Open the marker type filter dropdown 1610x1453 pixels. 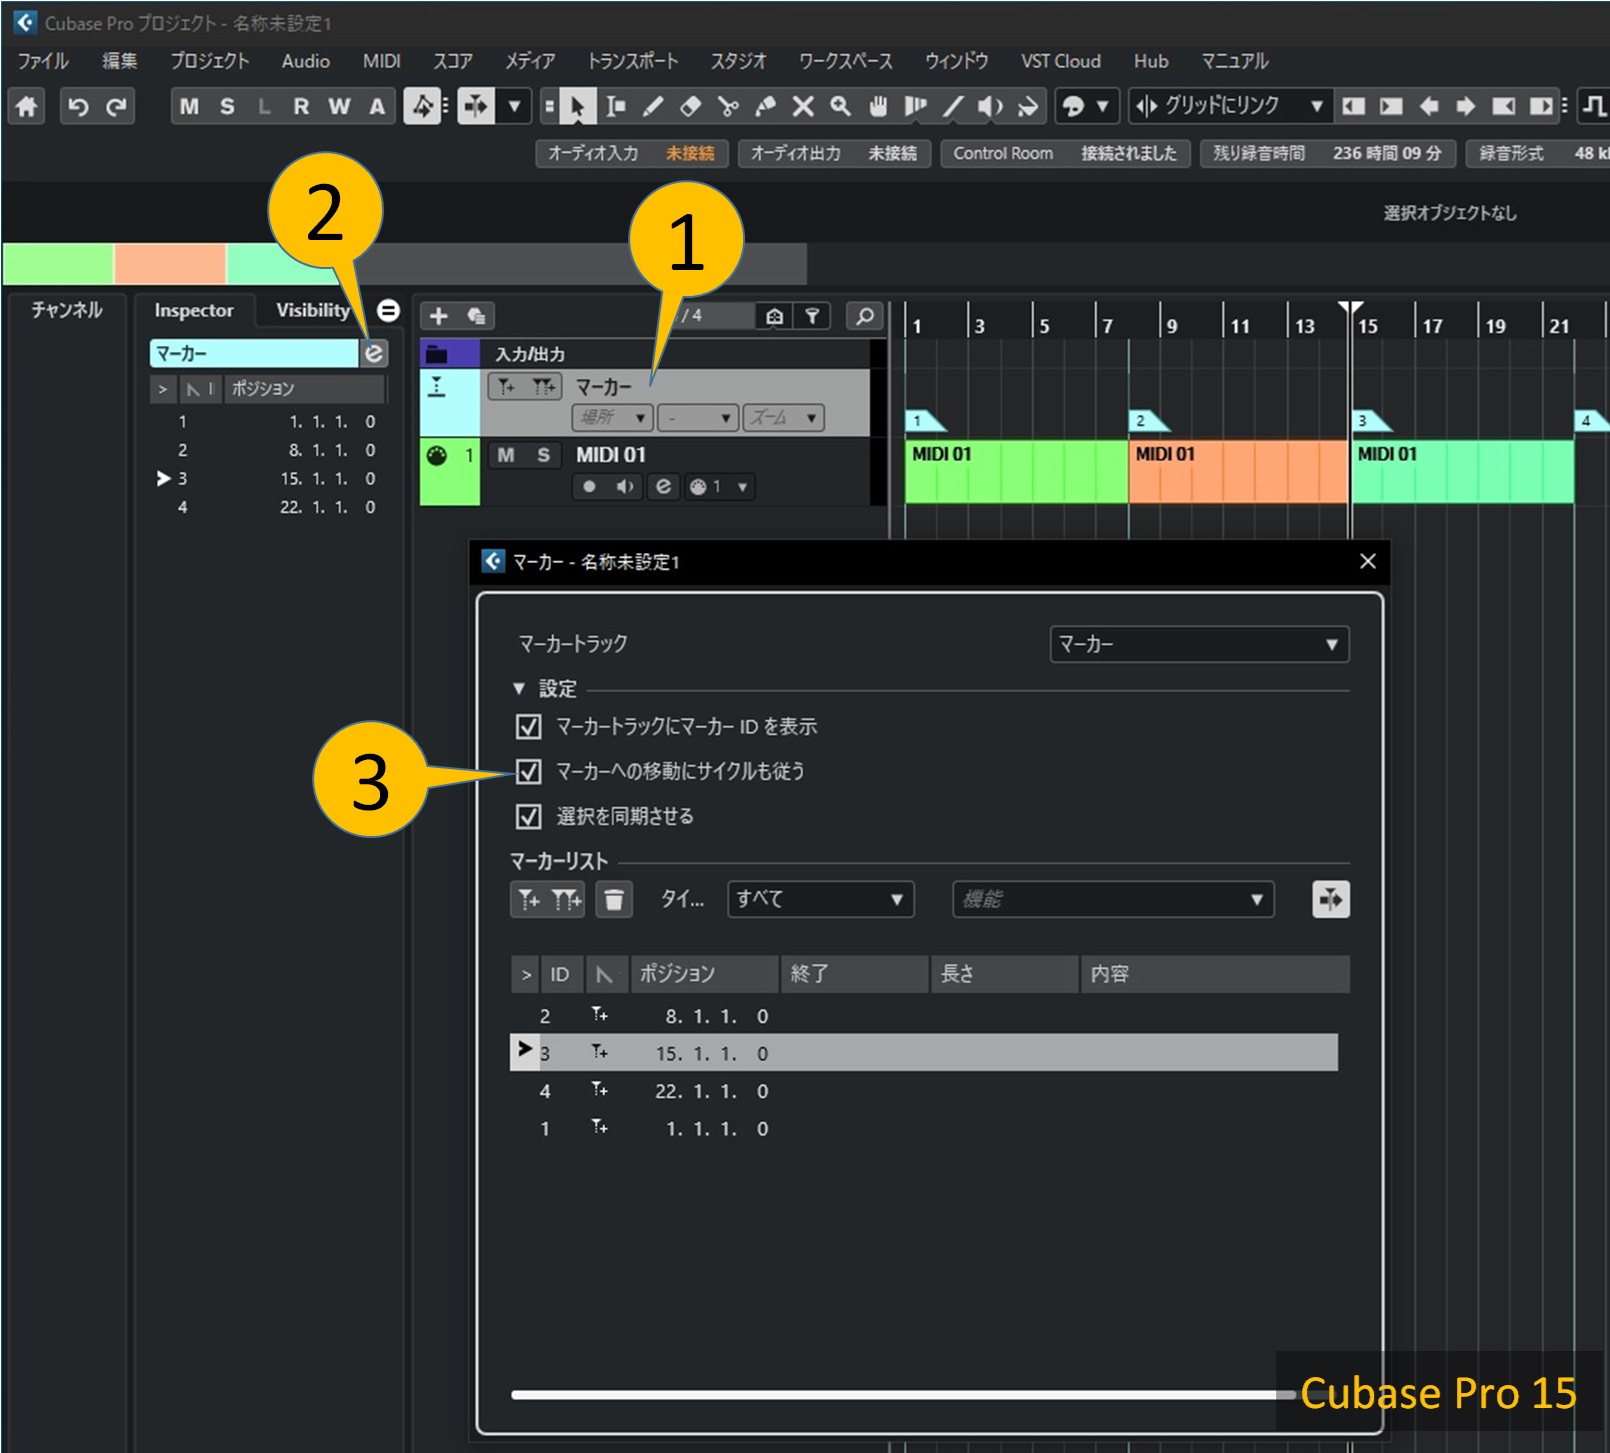pos(819,899)
